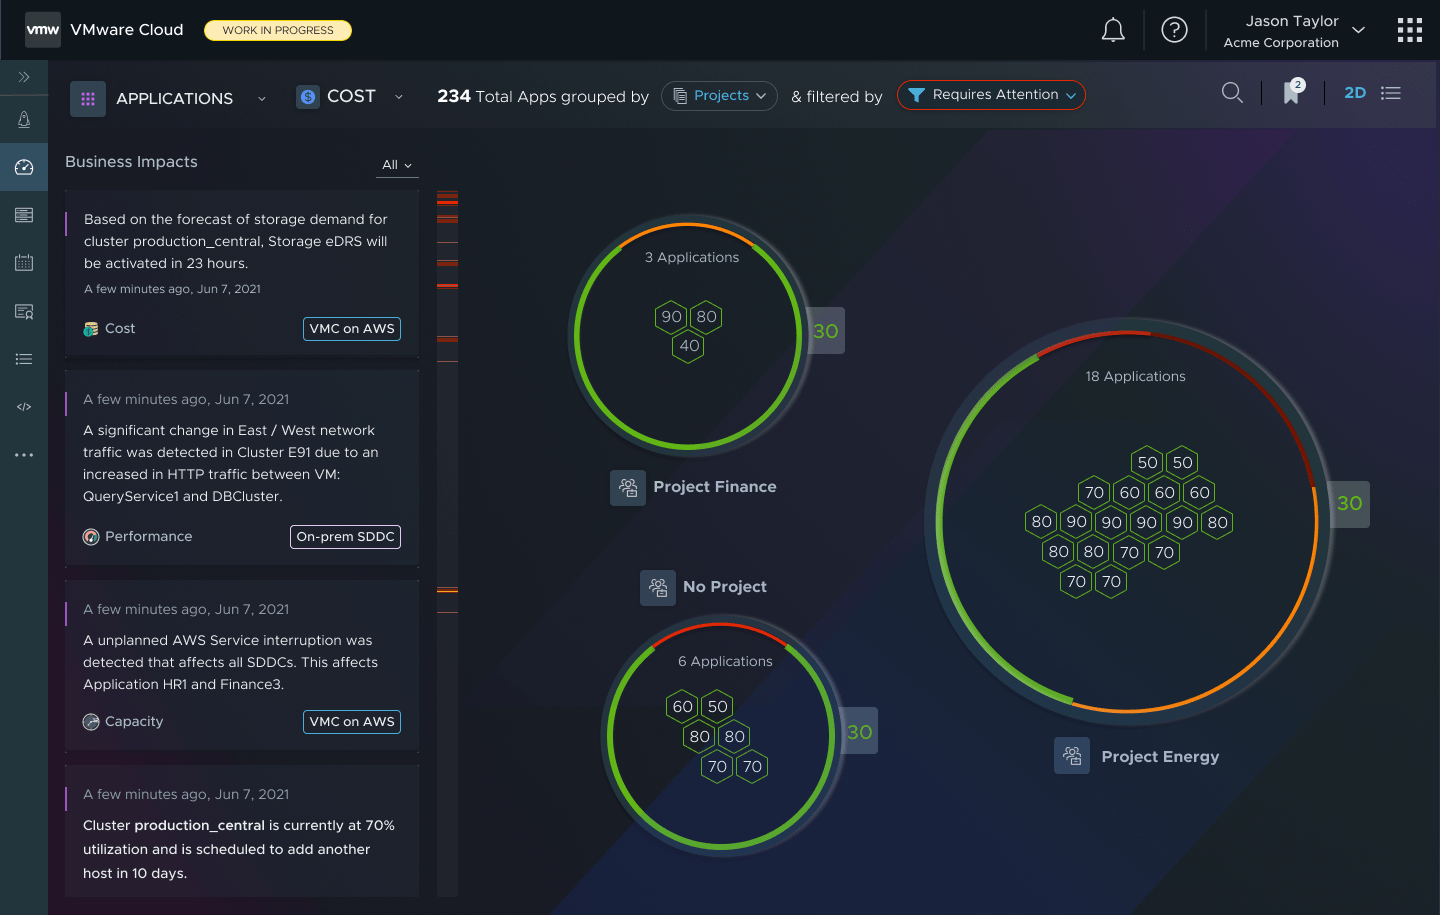The height and width of the screenshot is (915, 1440).
Task: Open the All filter above Business Impacts
Action: click(x=397, y=165)
